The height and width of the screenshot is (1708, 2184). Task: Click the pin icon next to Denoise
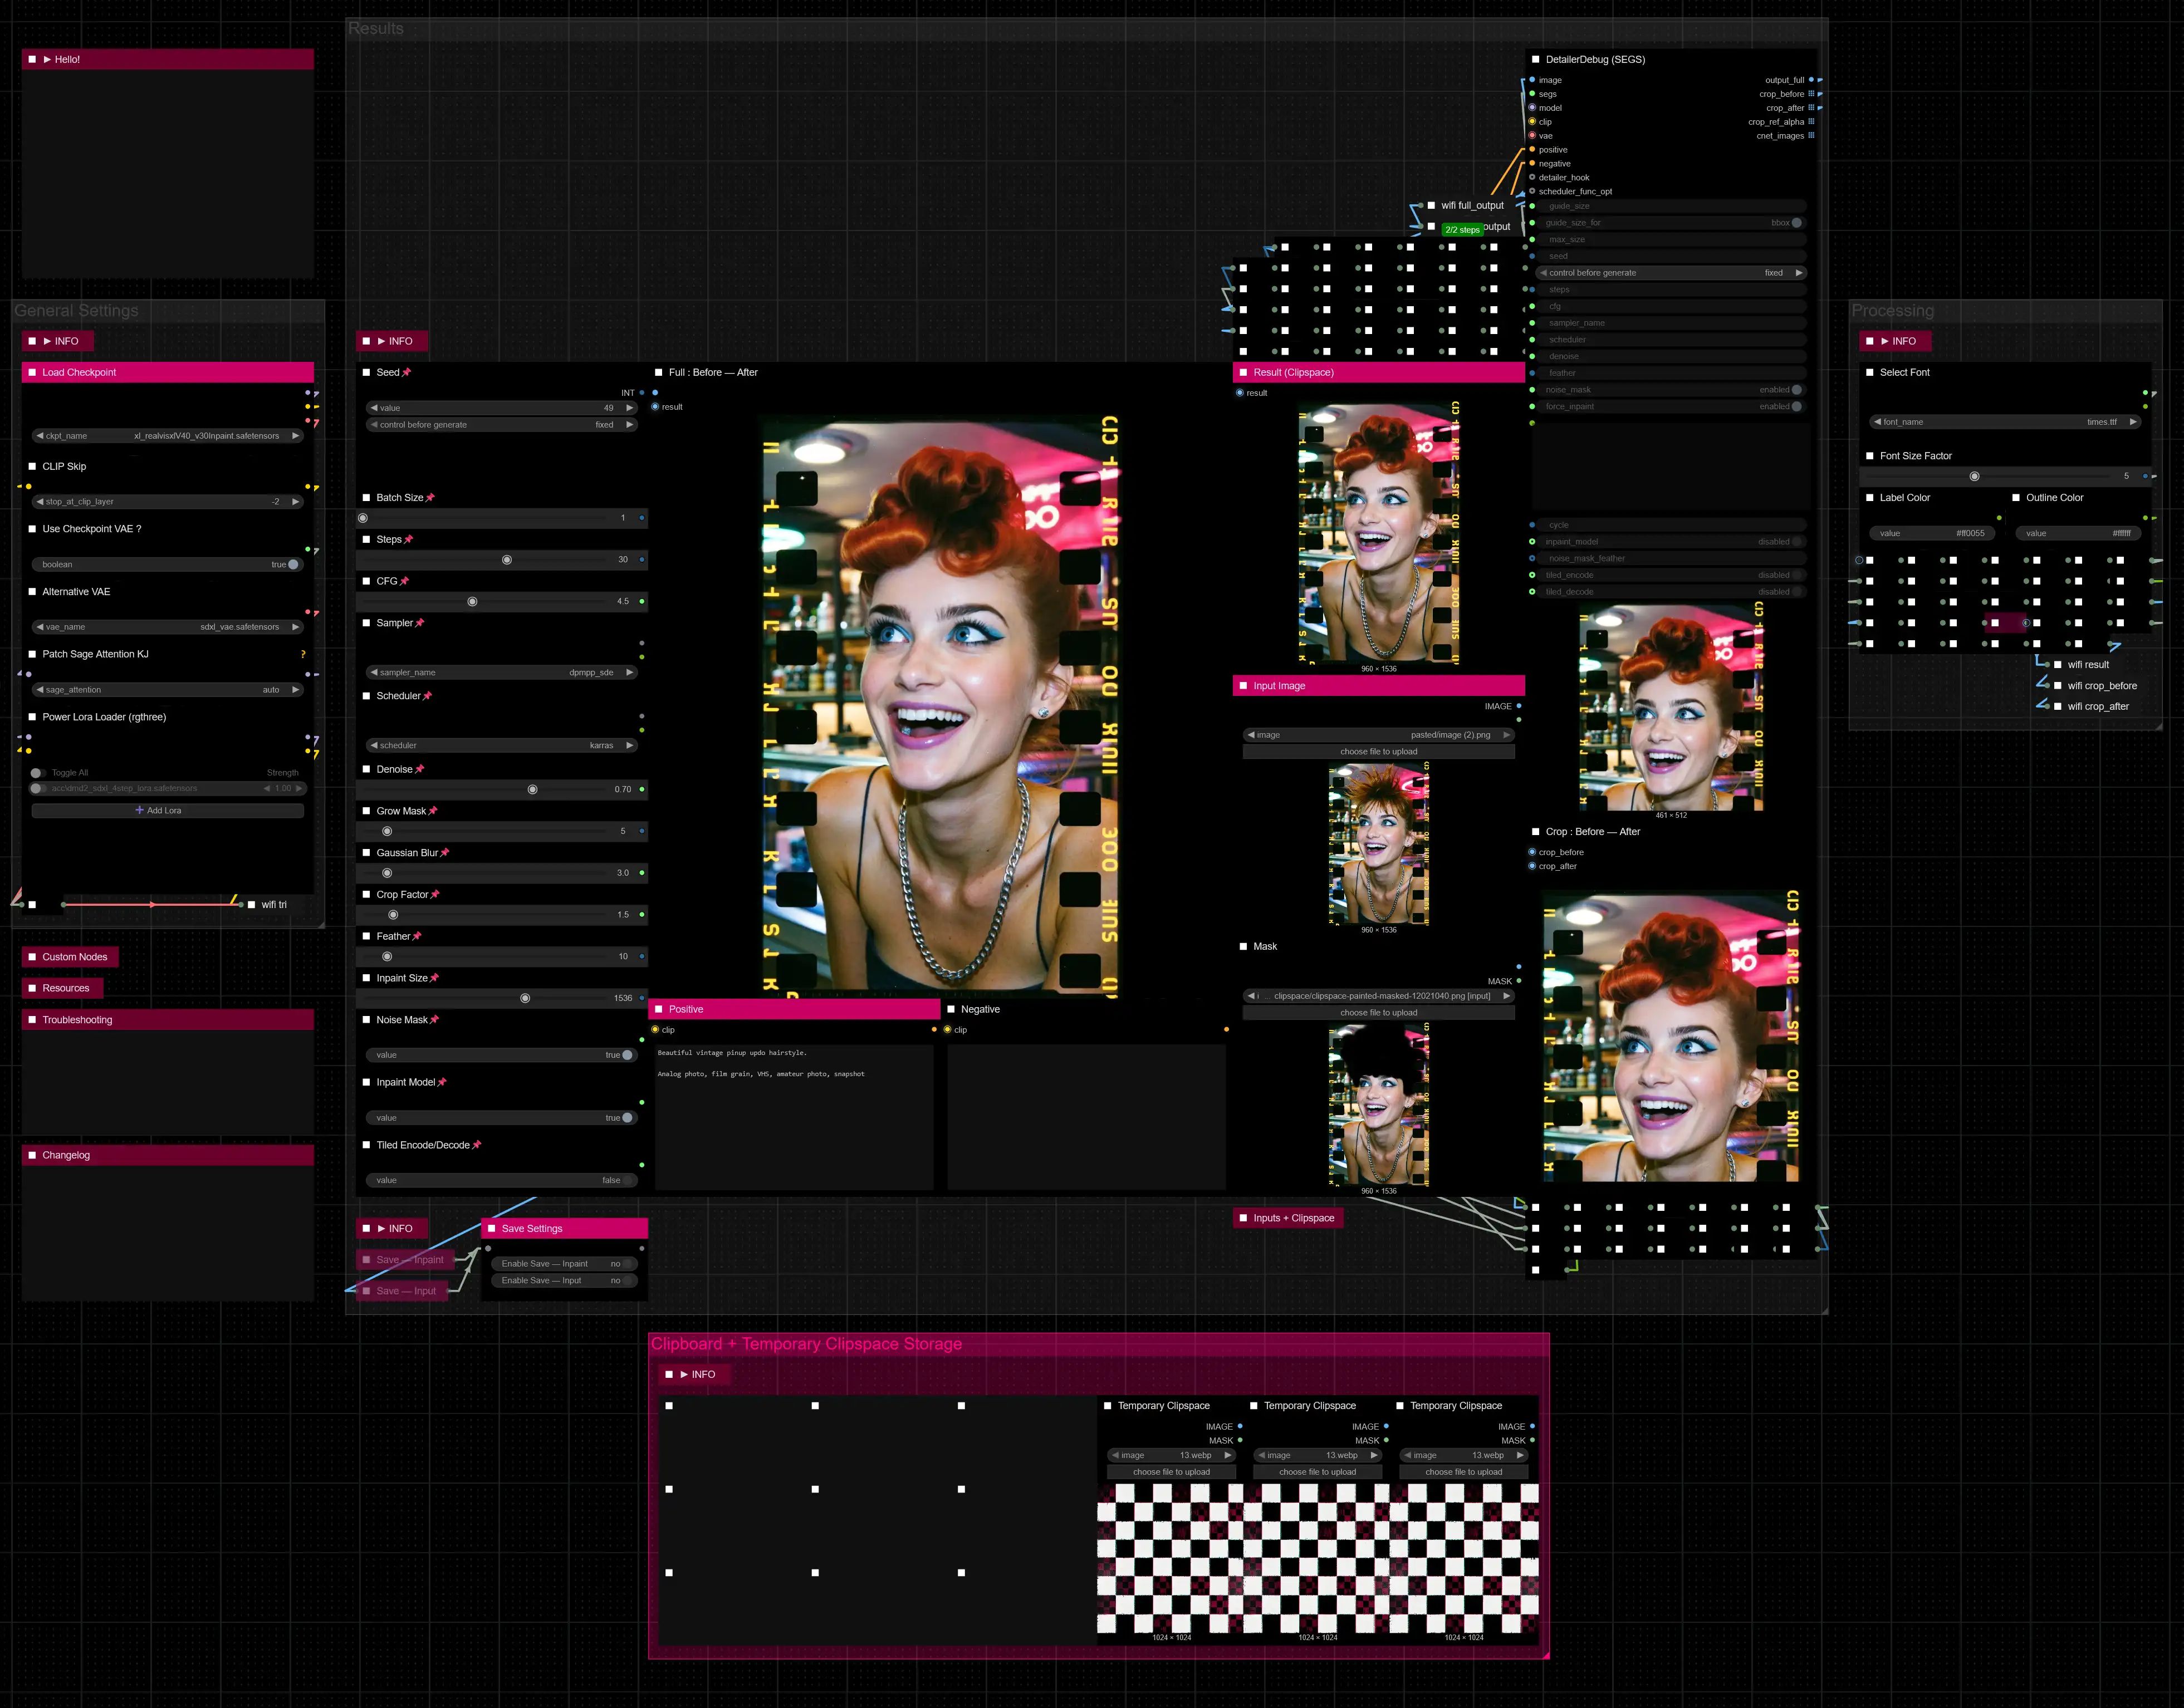[419, 769]
